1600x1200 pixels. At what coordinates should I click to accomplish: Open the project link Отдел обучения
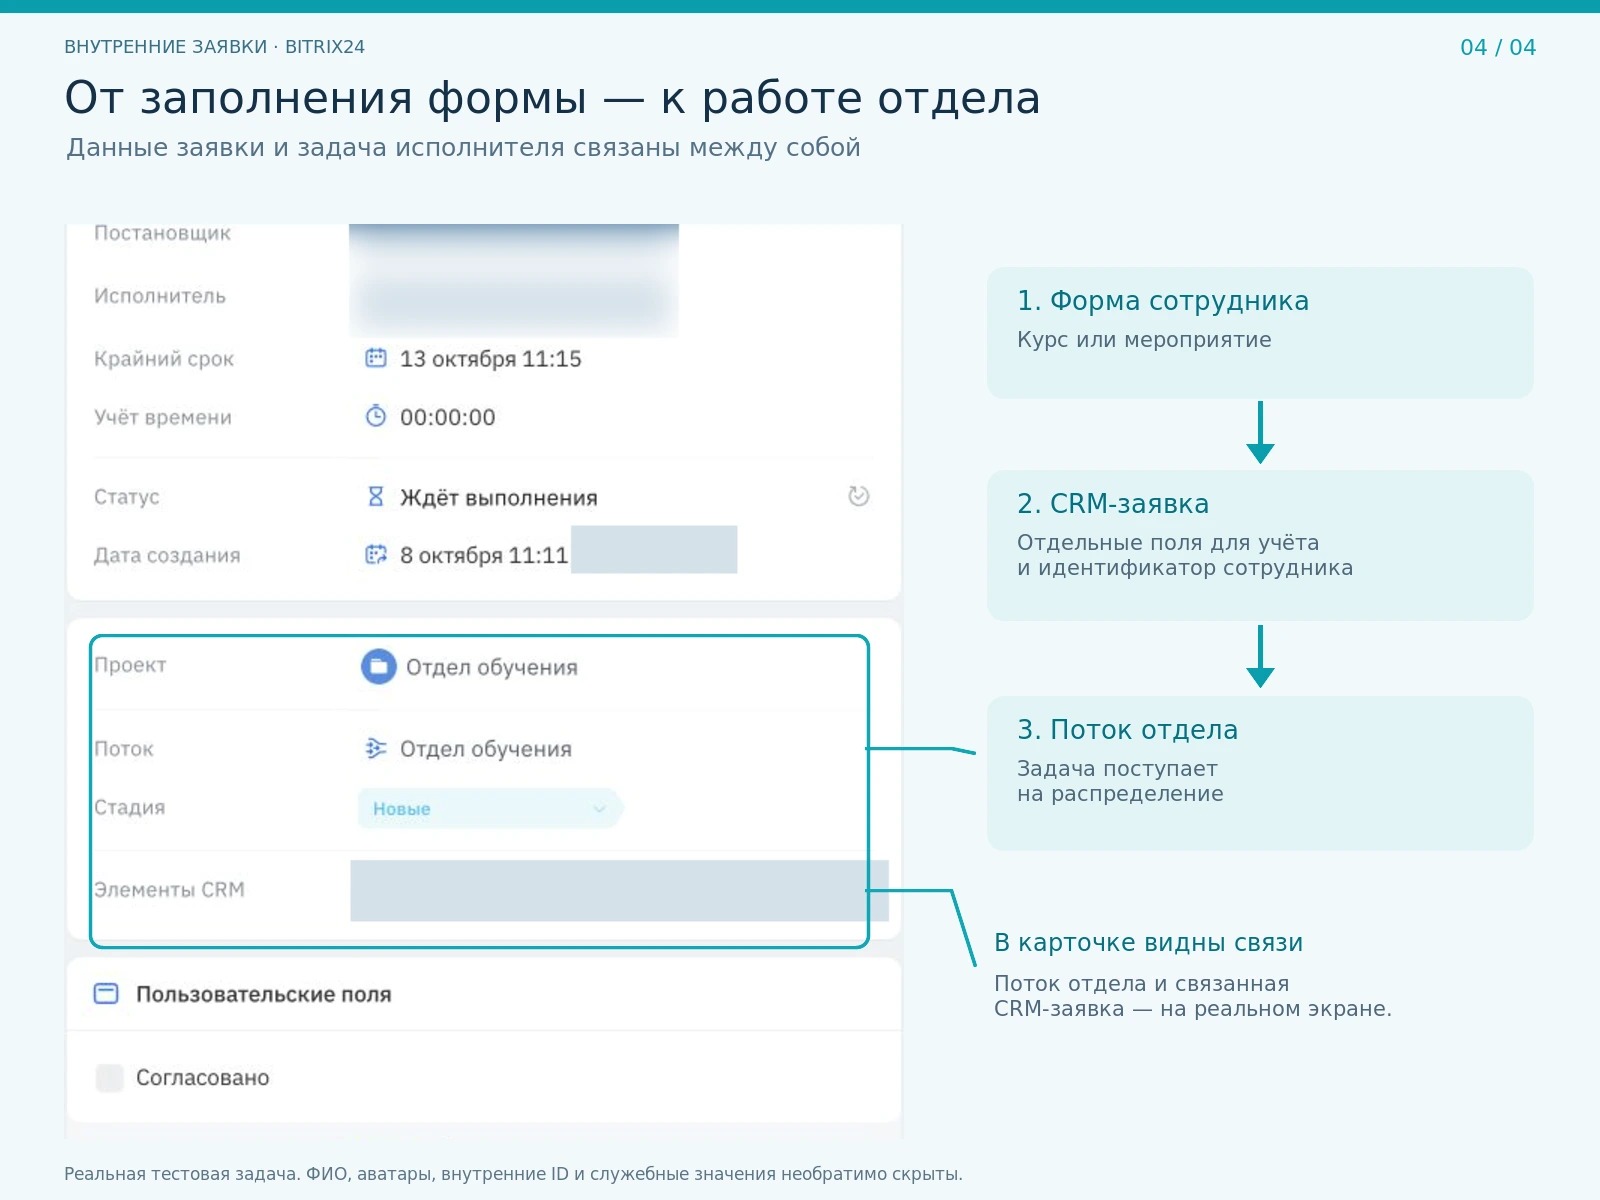[492, 667]
